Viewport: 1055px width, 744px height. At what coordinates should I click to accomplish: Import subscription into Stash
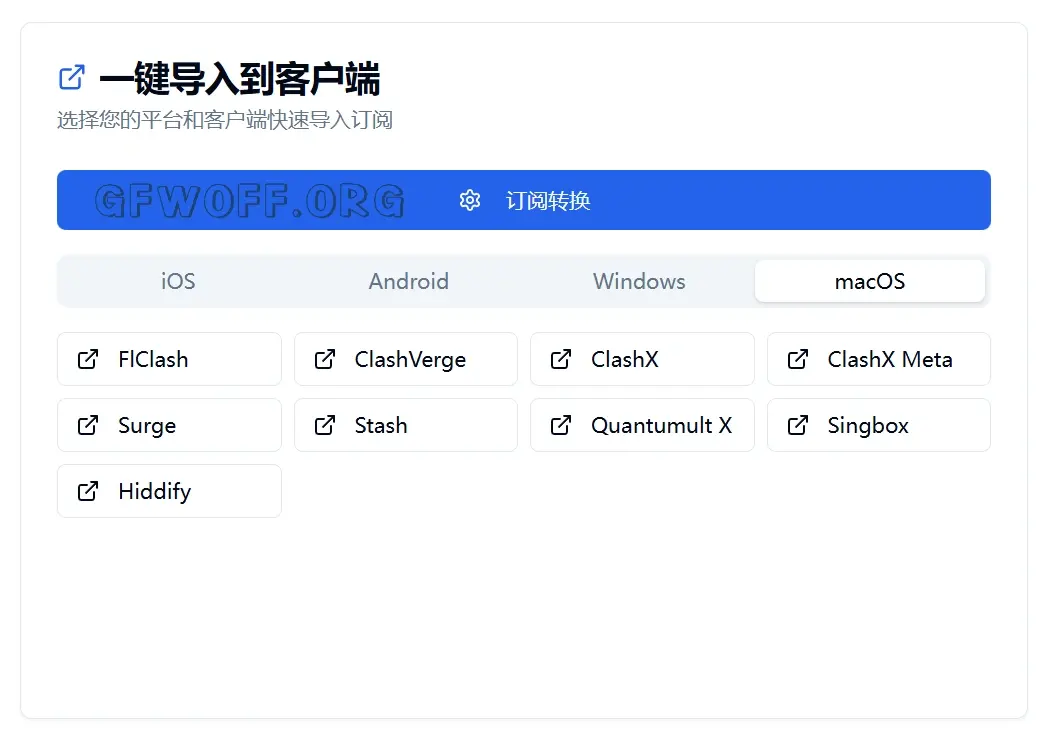(405, 425)
